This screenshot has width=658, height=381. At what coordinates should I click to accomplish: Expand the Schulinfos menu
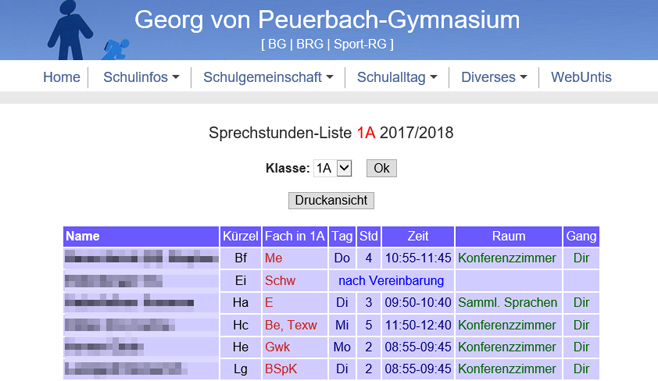[141, 77]
